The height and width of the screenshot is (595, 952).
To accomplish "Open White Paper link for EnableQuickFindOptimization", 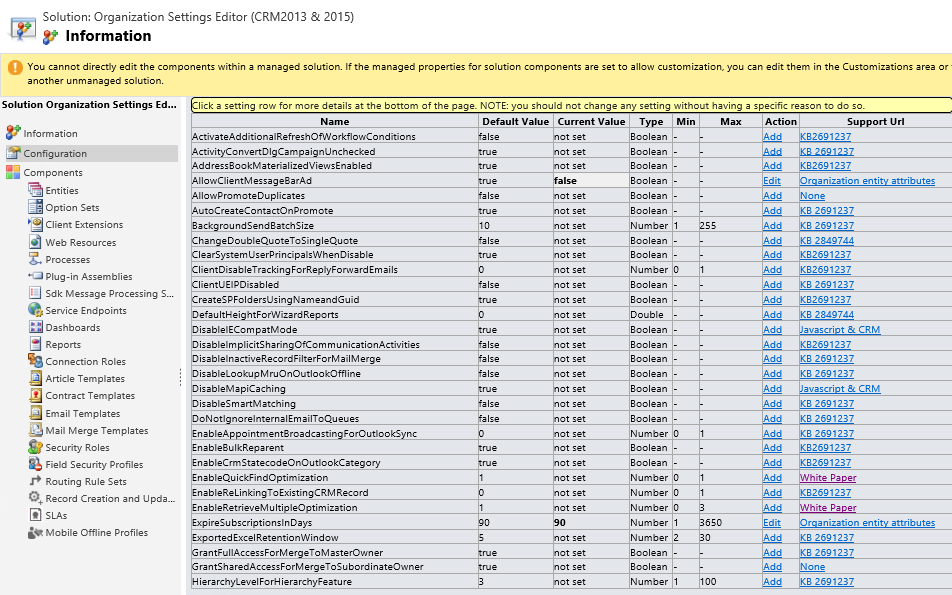I will click(x=828, y=477).
